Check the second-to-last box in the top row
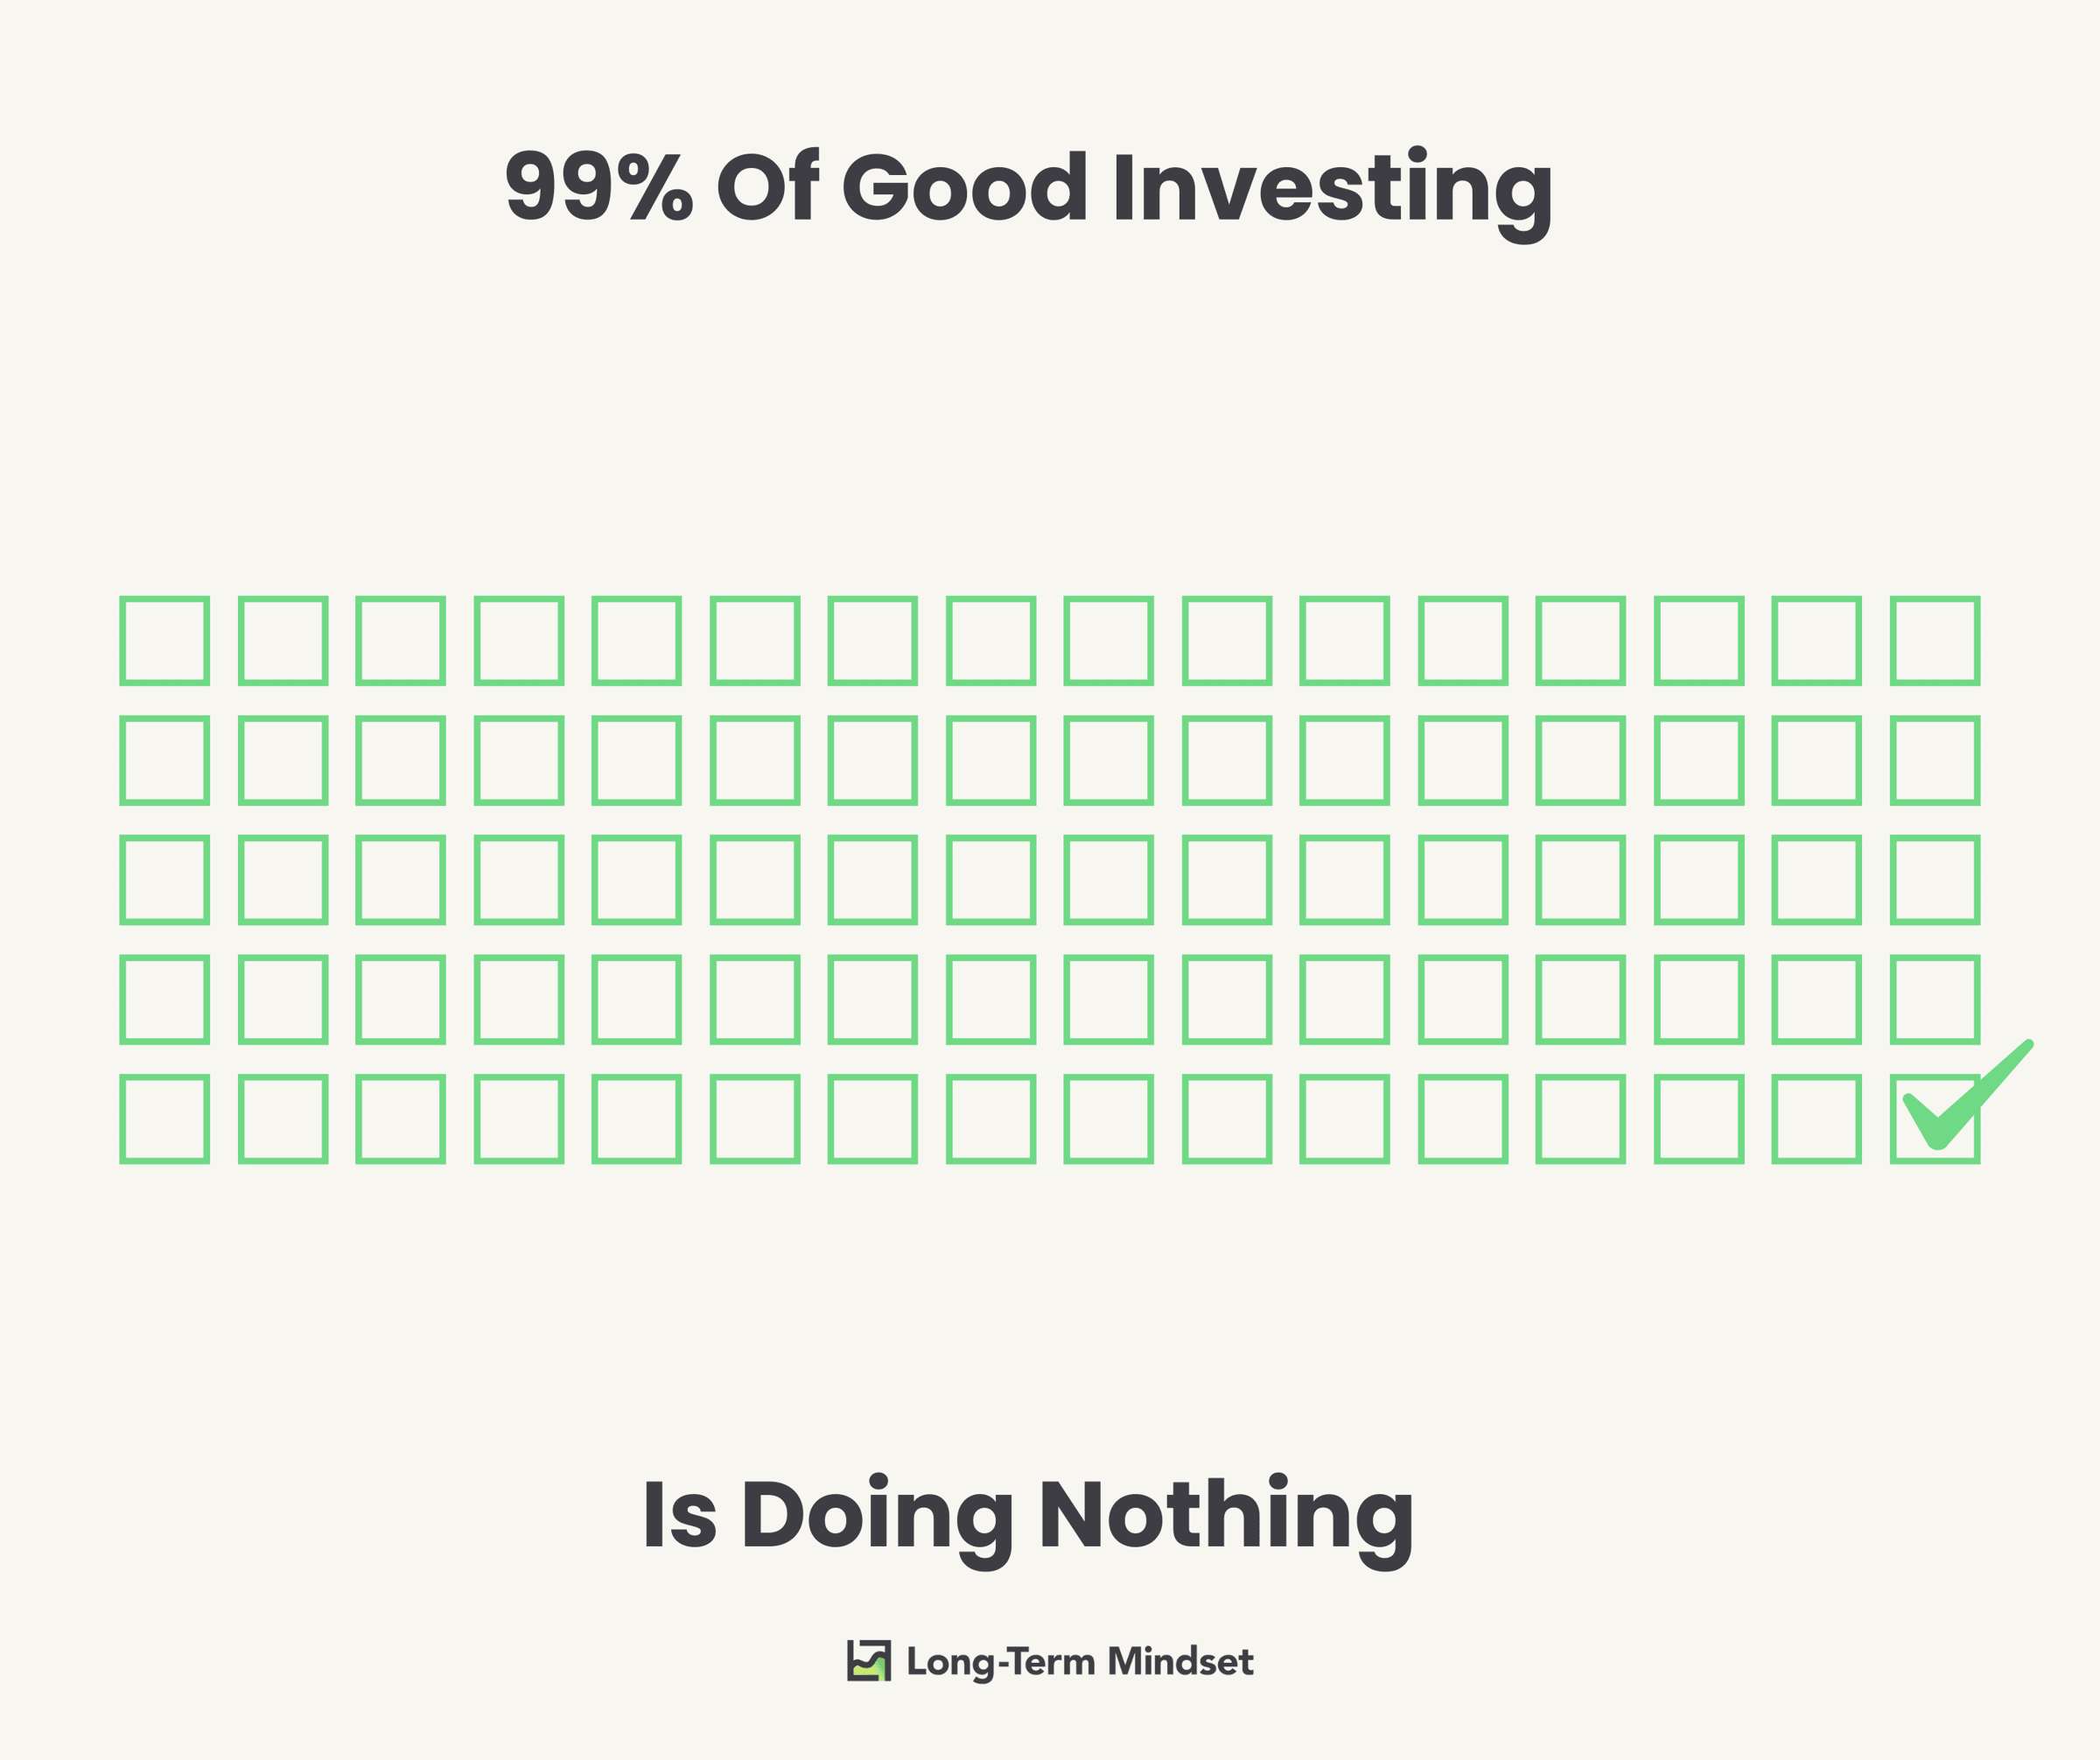2100x1760 pixels. [x=1817, y=641]
